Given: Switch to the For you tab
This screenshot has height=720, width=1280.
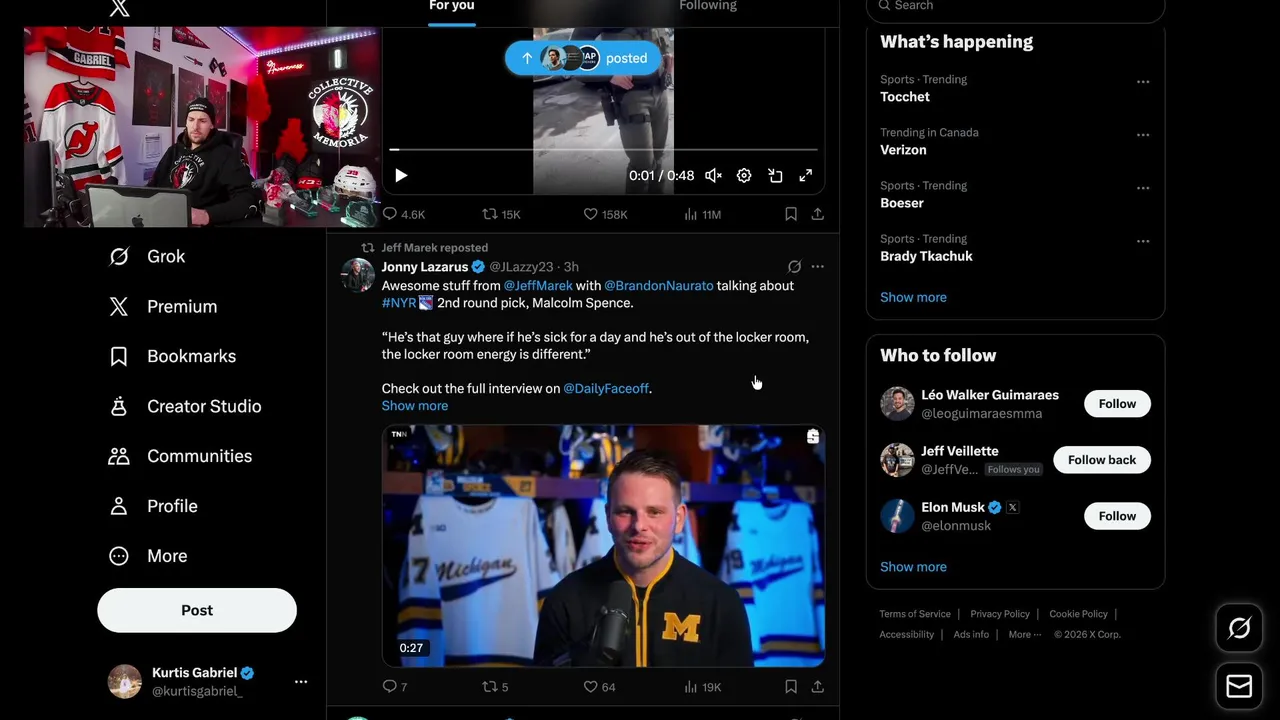Looking at the screenshot, I should (x=452, y=8).
